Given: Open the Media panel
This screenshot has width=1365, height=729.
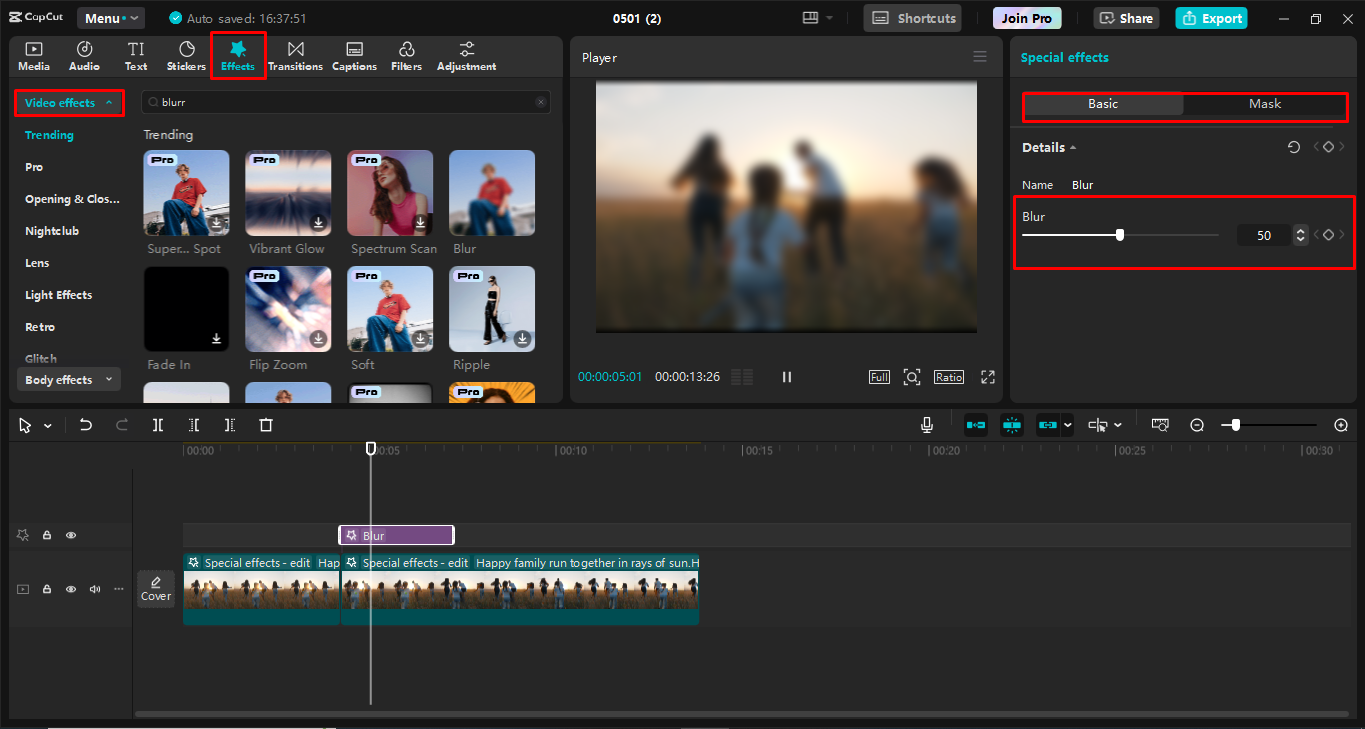Looking at the screenshot, I should pyautogui.click(x=33, y=55).
